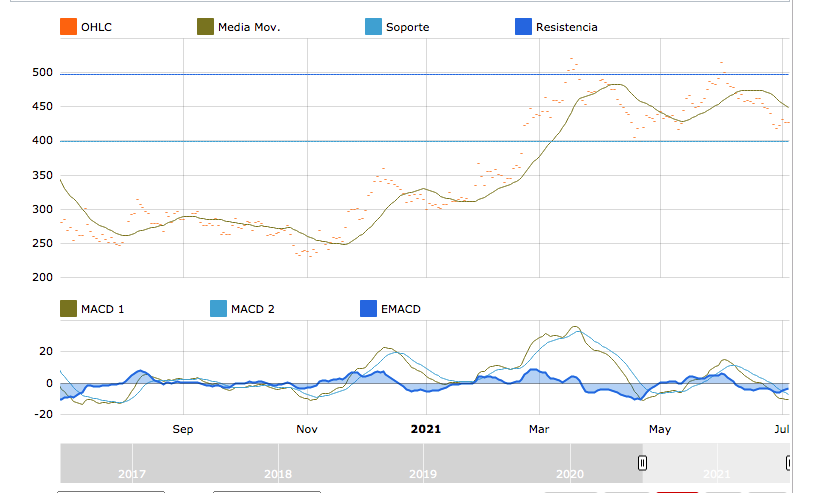Hide the OHLC series via its label
The width and height of the screenshot is (814, 494).
96,27
